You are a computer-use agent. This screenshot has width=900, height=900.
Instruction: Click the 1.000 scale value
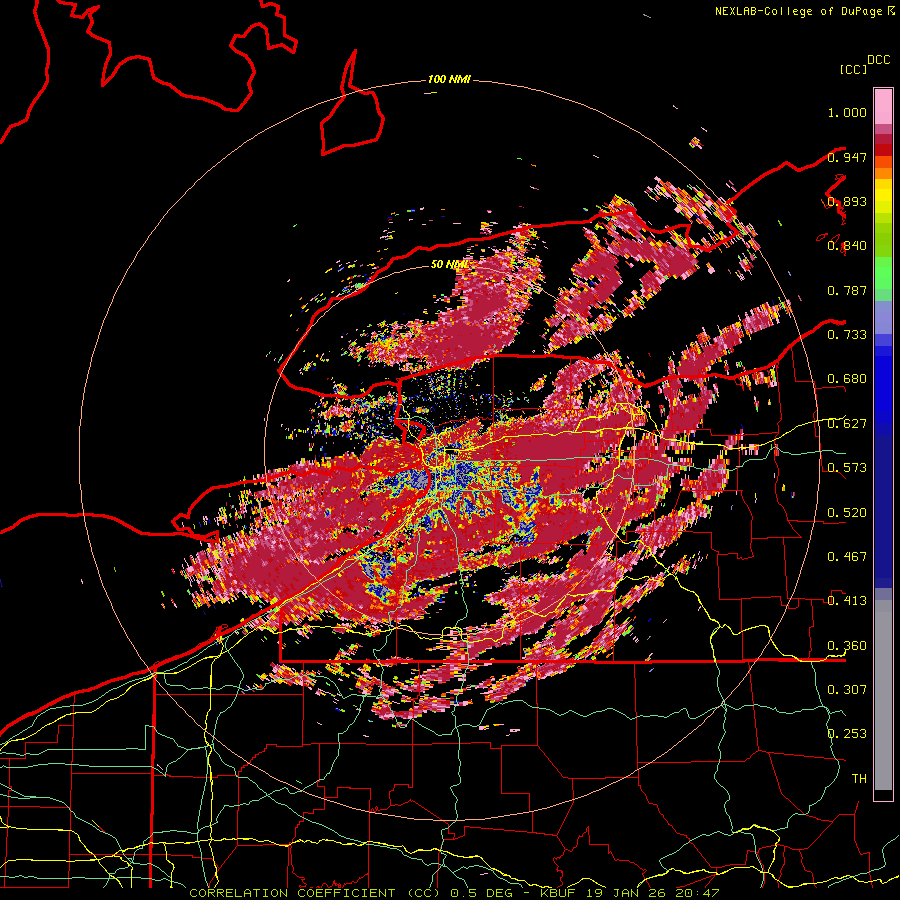(847, 112)
